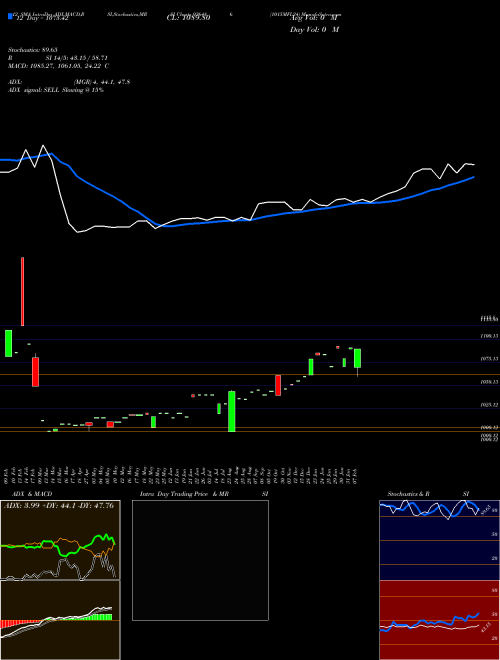
Task: Select the 'Avg Vol: 0 M' reading
Action: pos(314,18)
